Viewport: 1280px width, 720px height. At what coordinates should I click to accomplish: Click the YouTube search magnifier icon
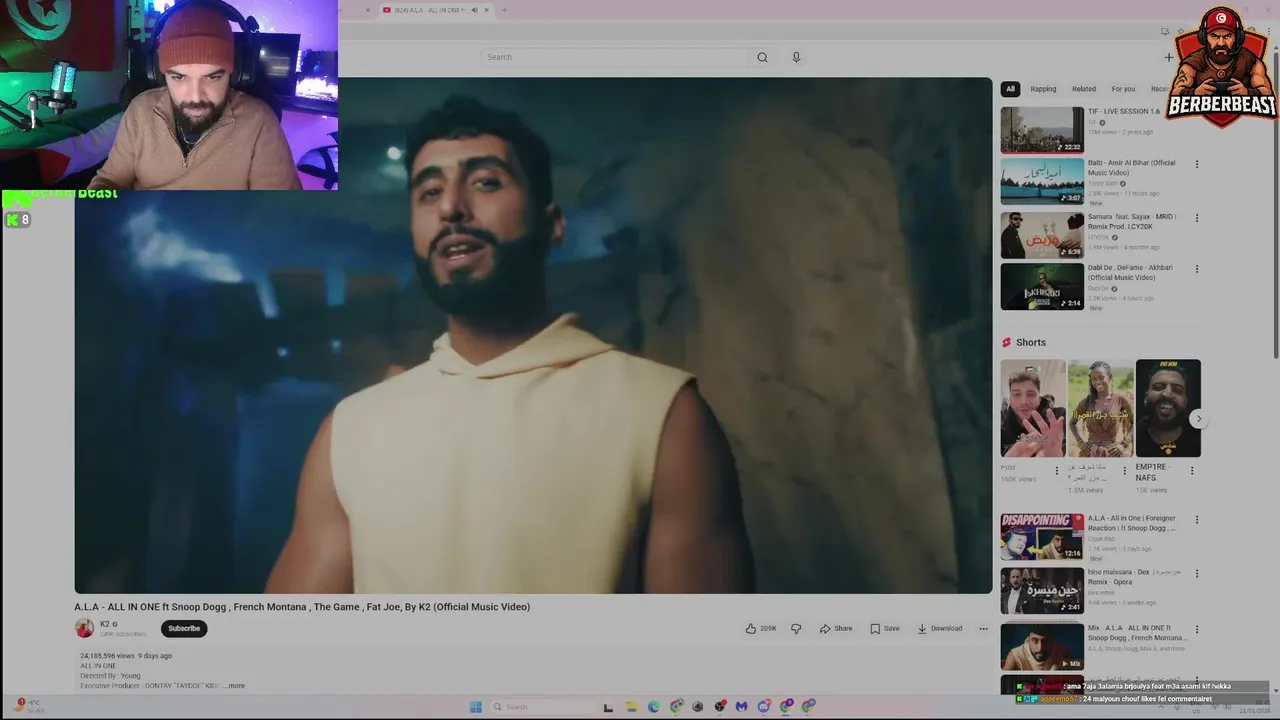762,57
